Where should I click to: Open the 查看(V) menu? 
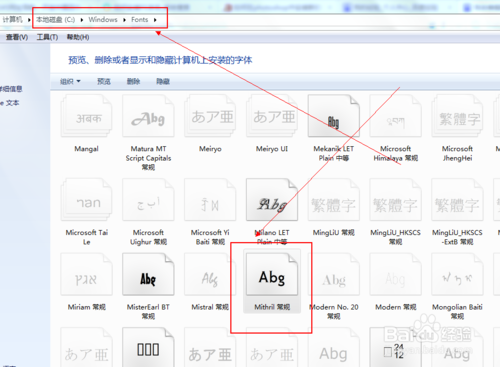17,37
